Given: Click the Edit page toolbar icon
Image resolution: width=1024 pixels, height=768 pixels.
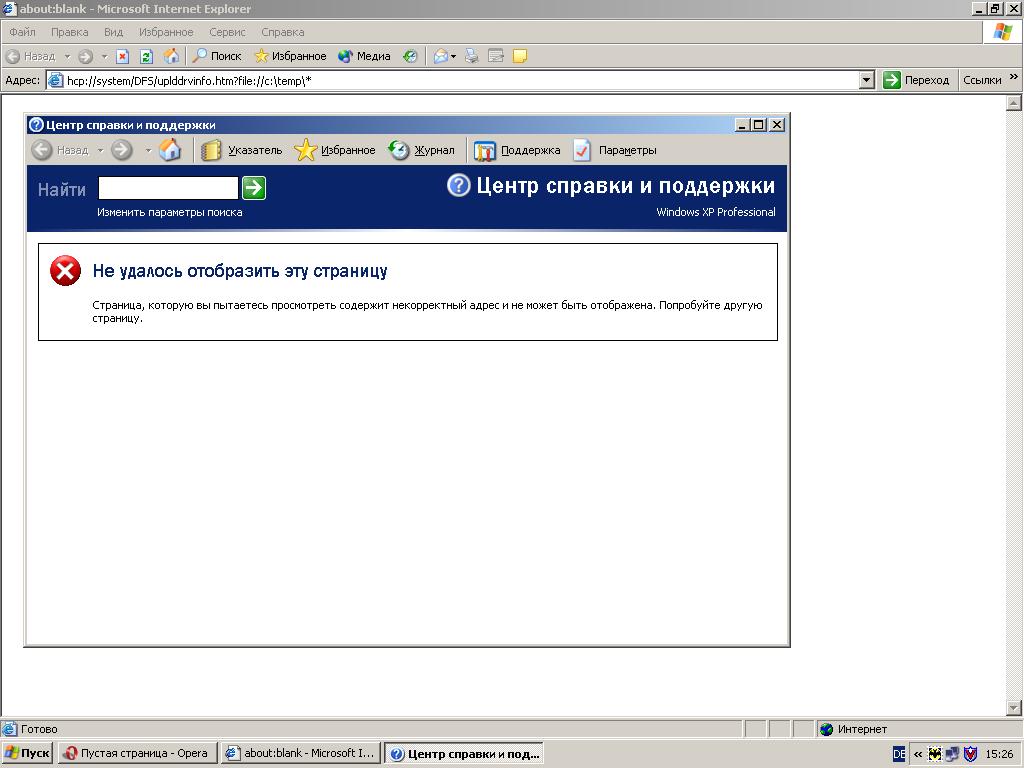Looking at the screenshot, I should pos(496,56).
